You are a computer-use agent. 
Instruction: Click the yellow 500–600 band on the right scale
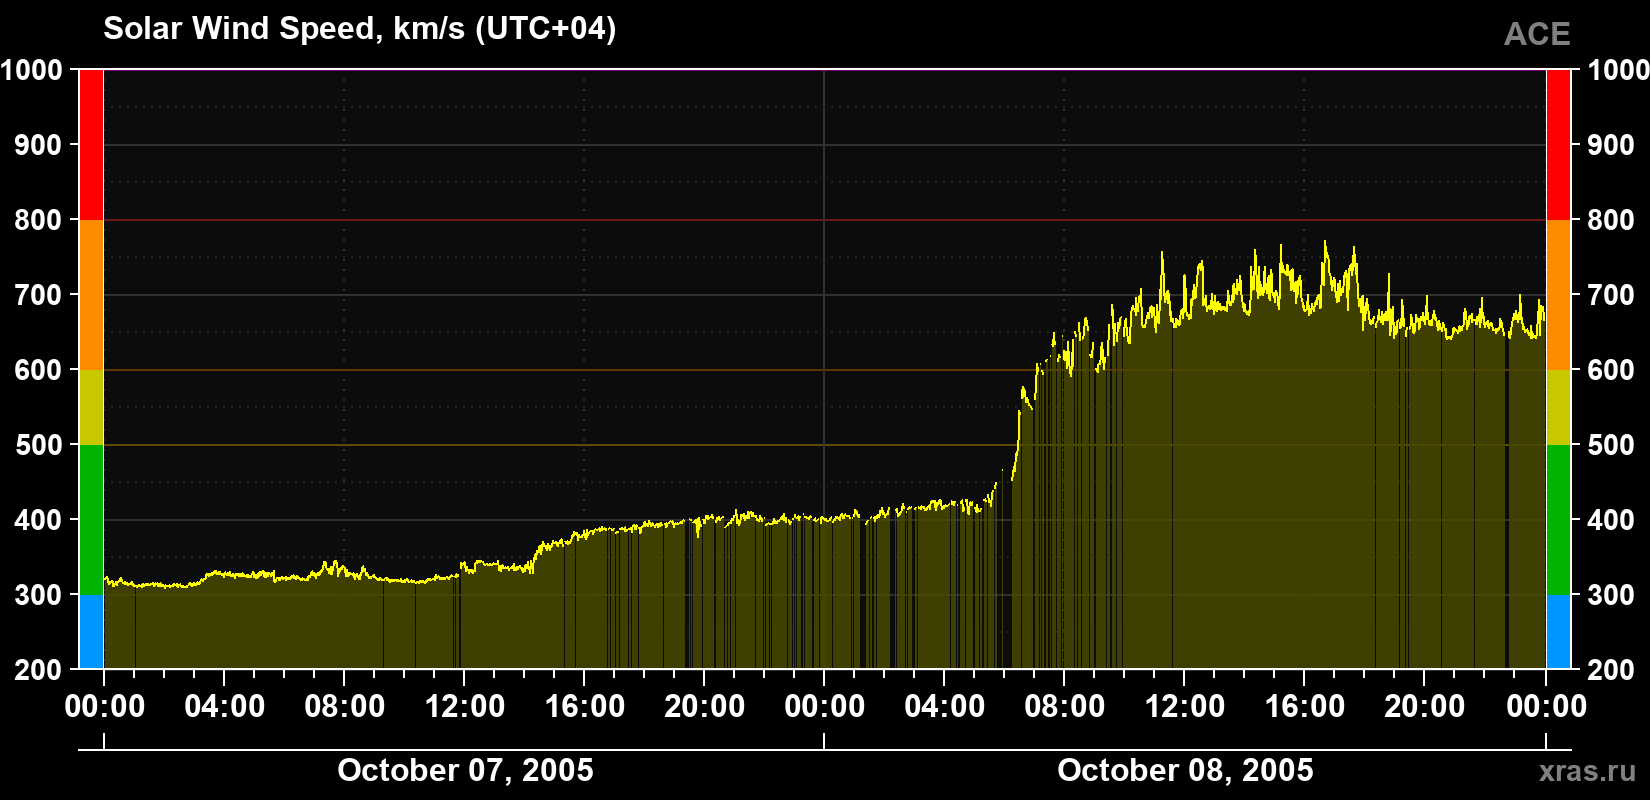click(x=1558, y=407)
